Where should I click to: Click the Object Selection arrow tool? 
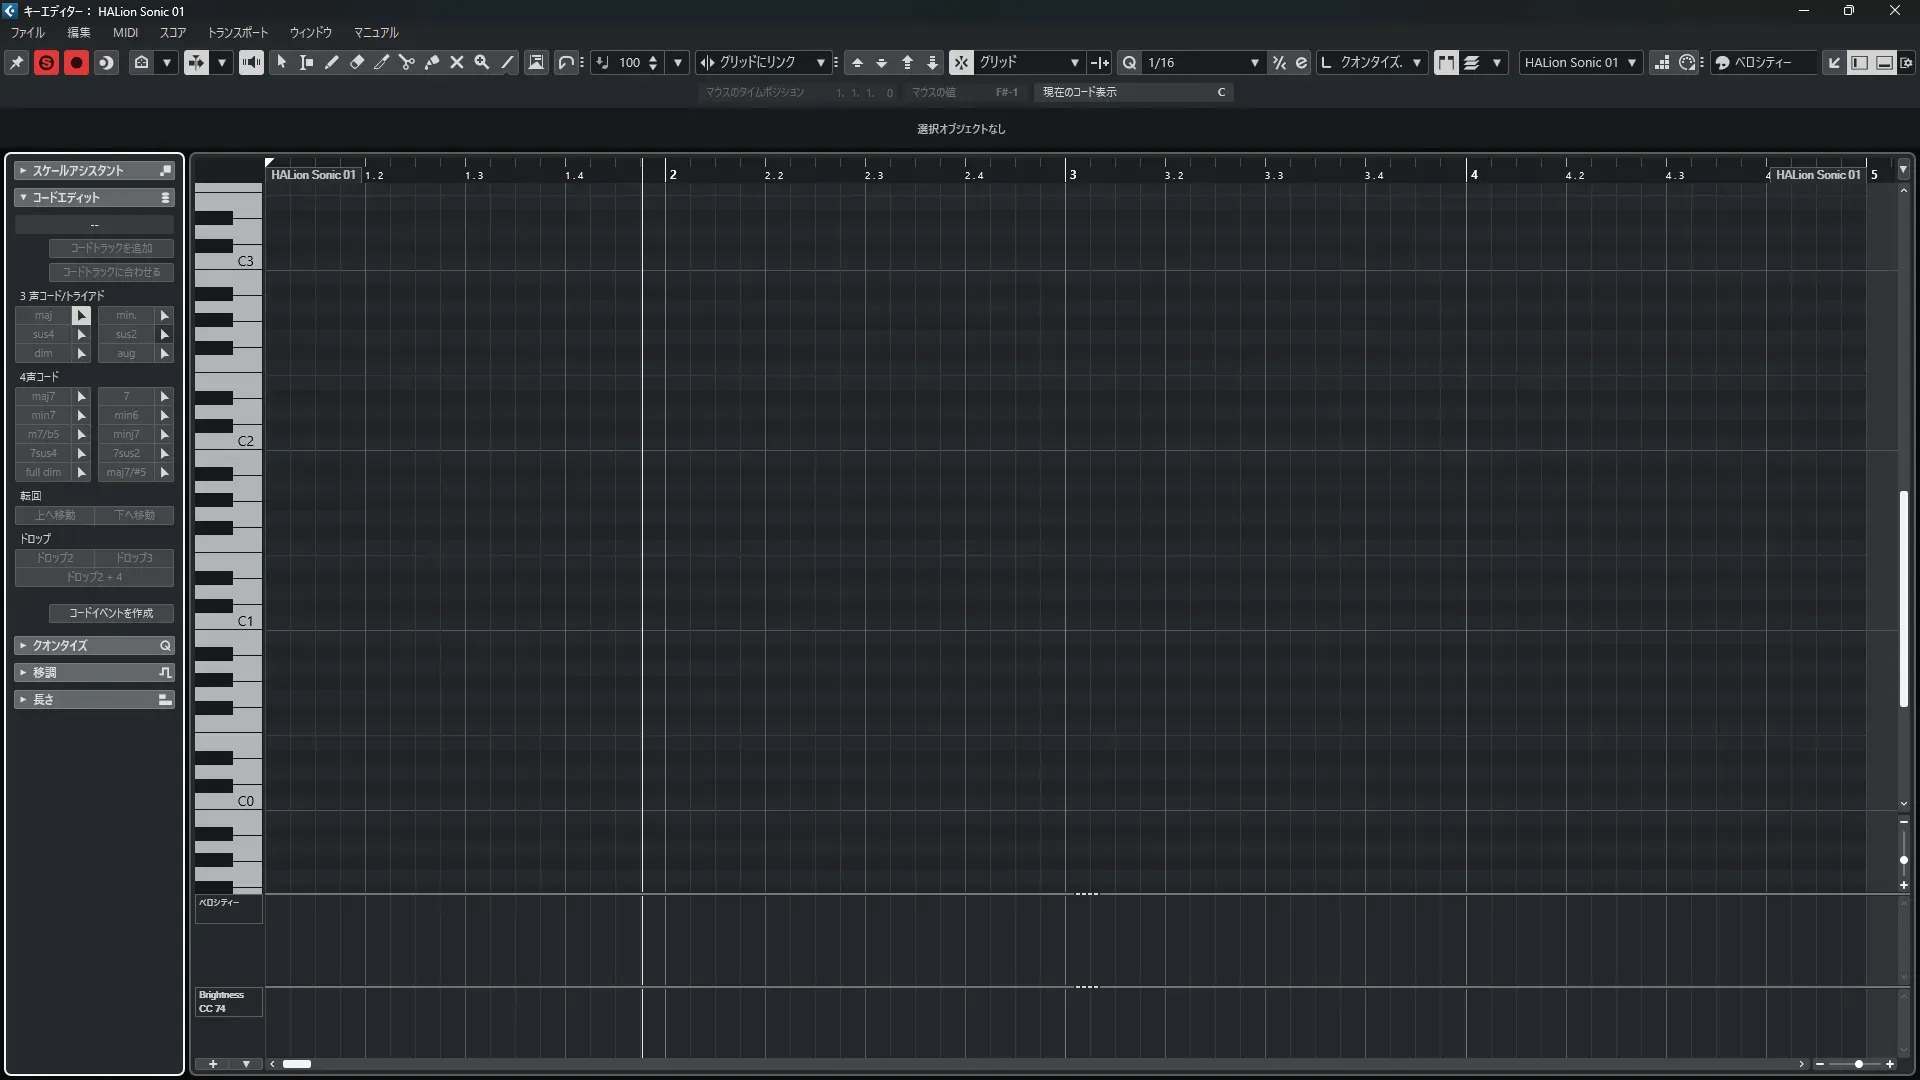[x=281, y=62]
